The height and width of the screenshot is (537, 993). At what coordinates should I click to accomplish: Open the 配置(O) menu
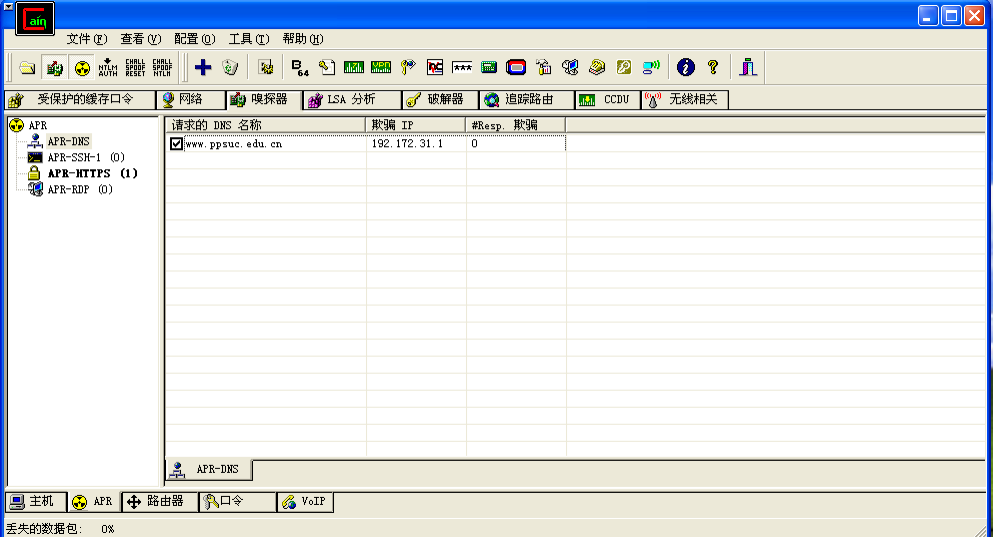pyautogui.click(x=195, y=39)
